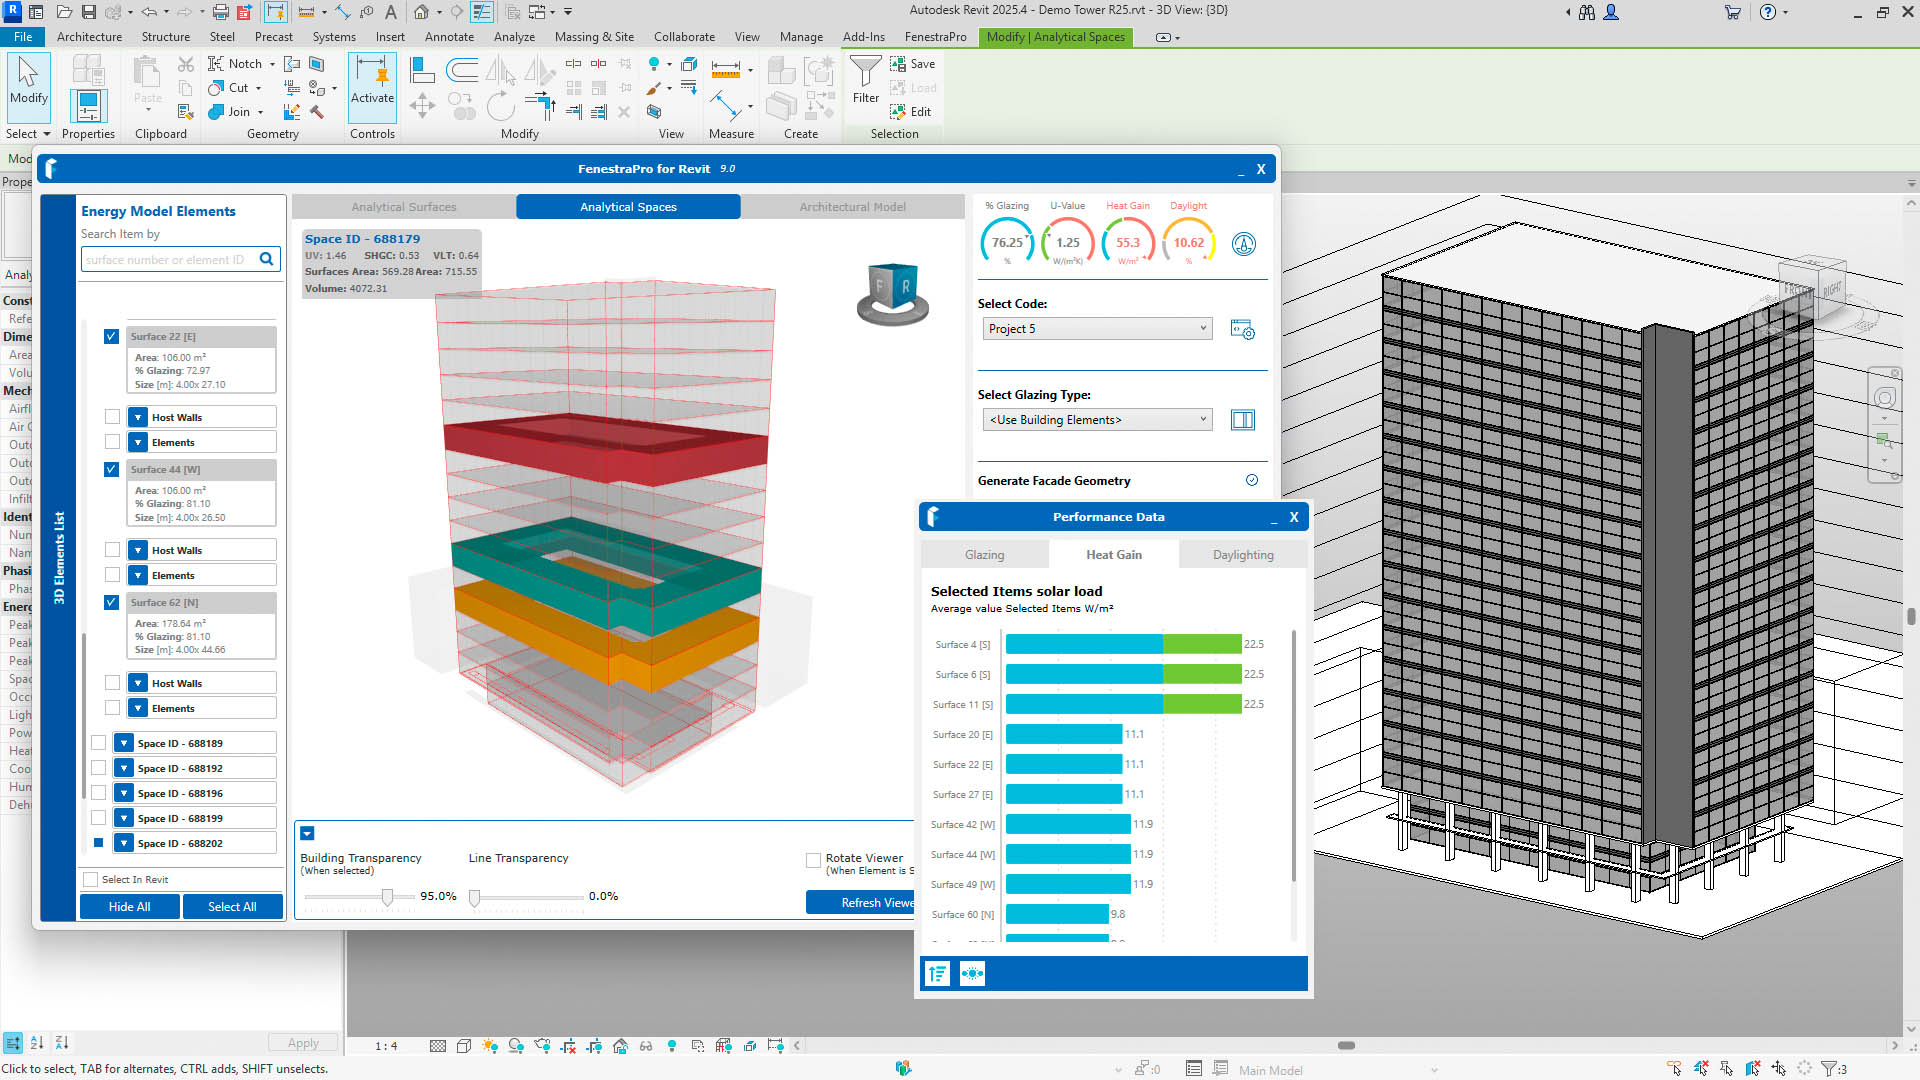Image resolution: width=1920 pixels, height=1080 pixels.
Task: Click the Hide All button
Action: (130, 906)
